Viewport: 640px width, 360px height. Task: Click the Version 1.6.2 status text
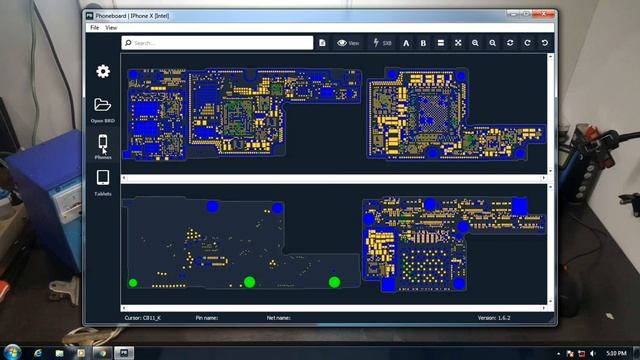494,318
